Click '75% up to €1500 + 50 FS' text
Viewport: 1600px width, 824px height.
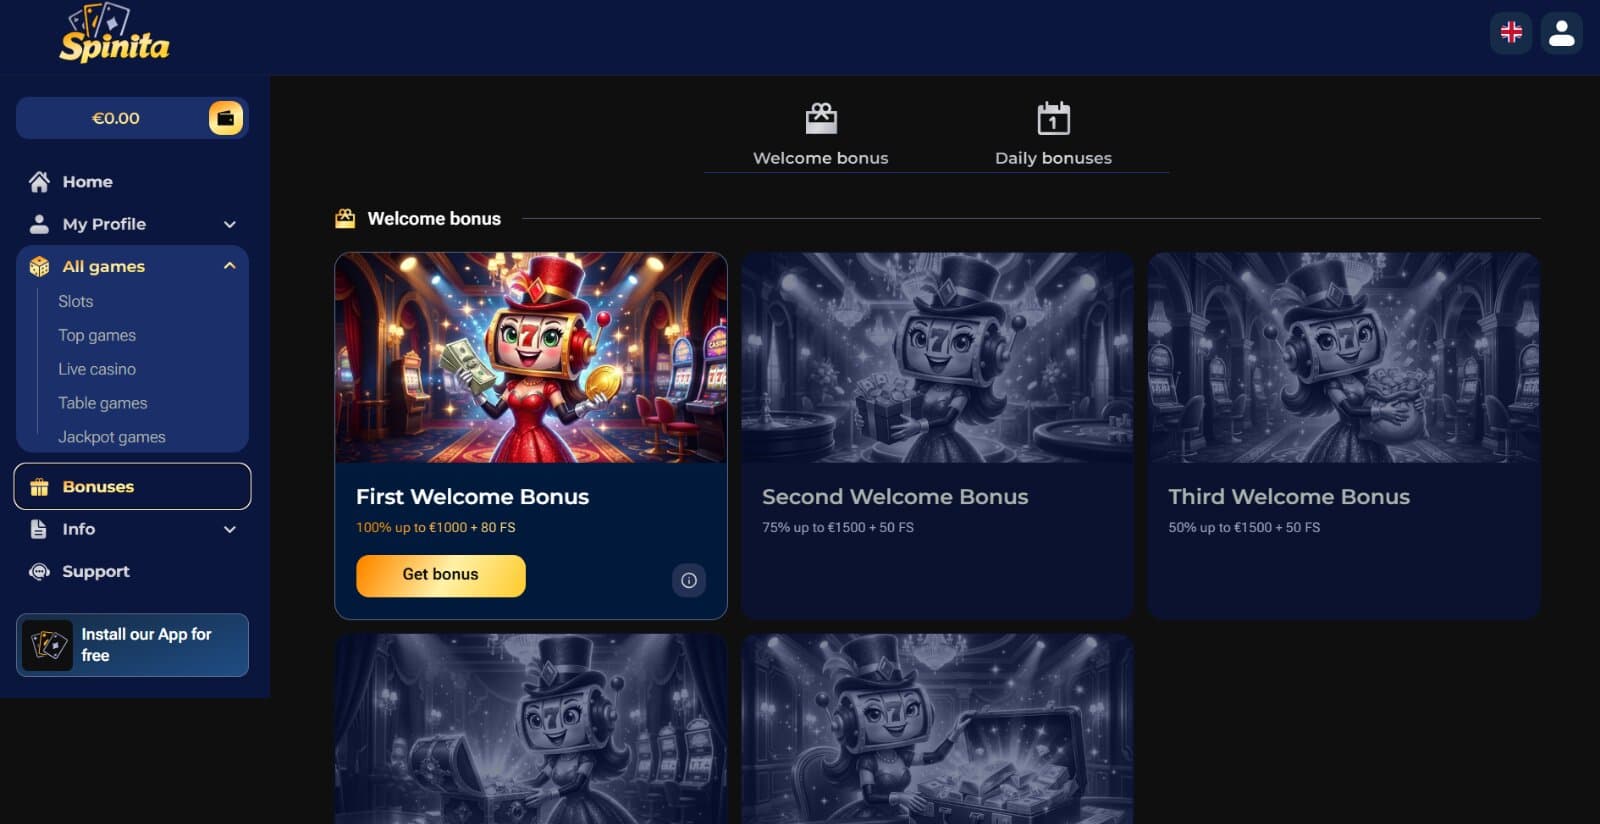click(838, 527)
